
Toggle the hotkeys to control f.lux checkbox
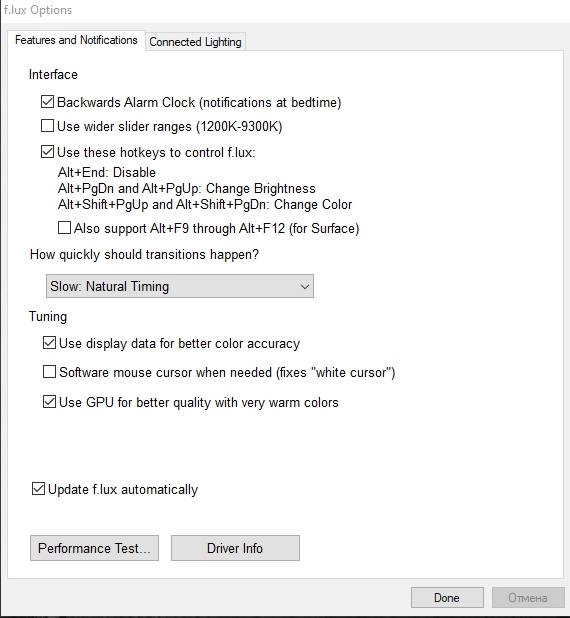[47, 152]
